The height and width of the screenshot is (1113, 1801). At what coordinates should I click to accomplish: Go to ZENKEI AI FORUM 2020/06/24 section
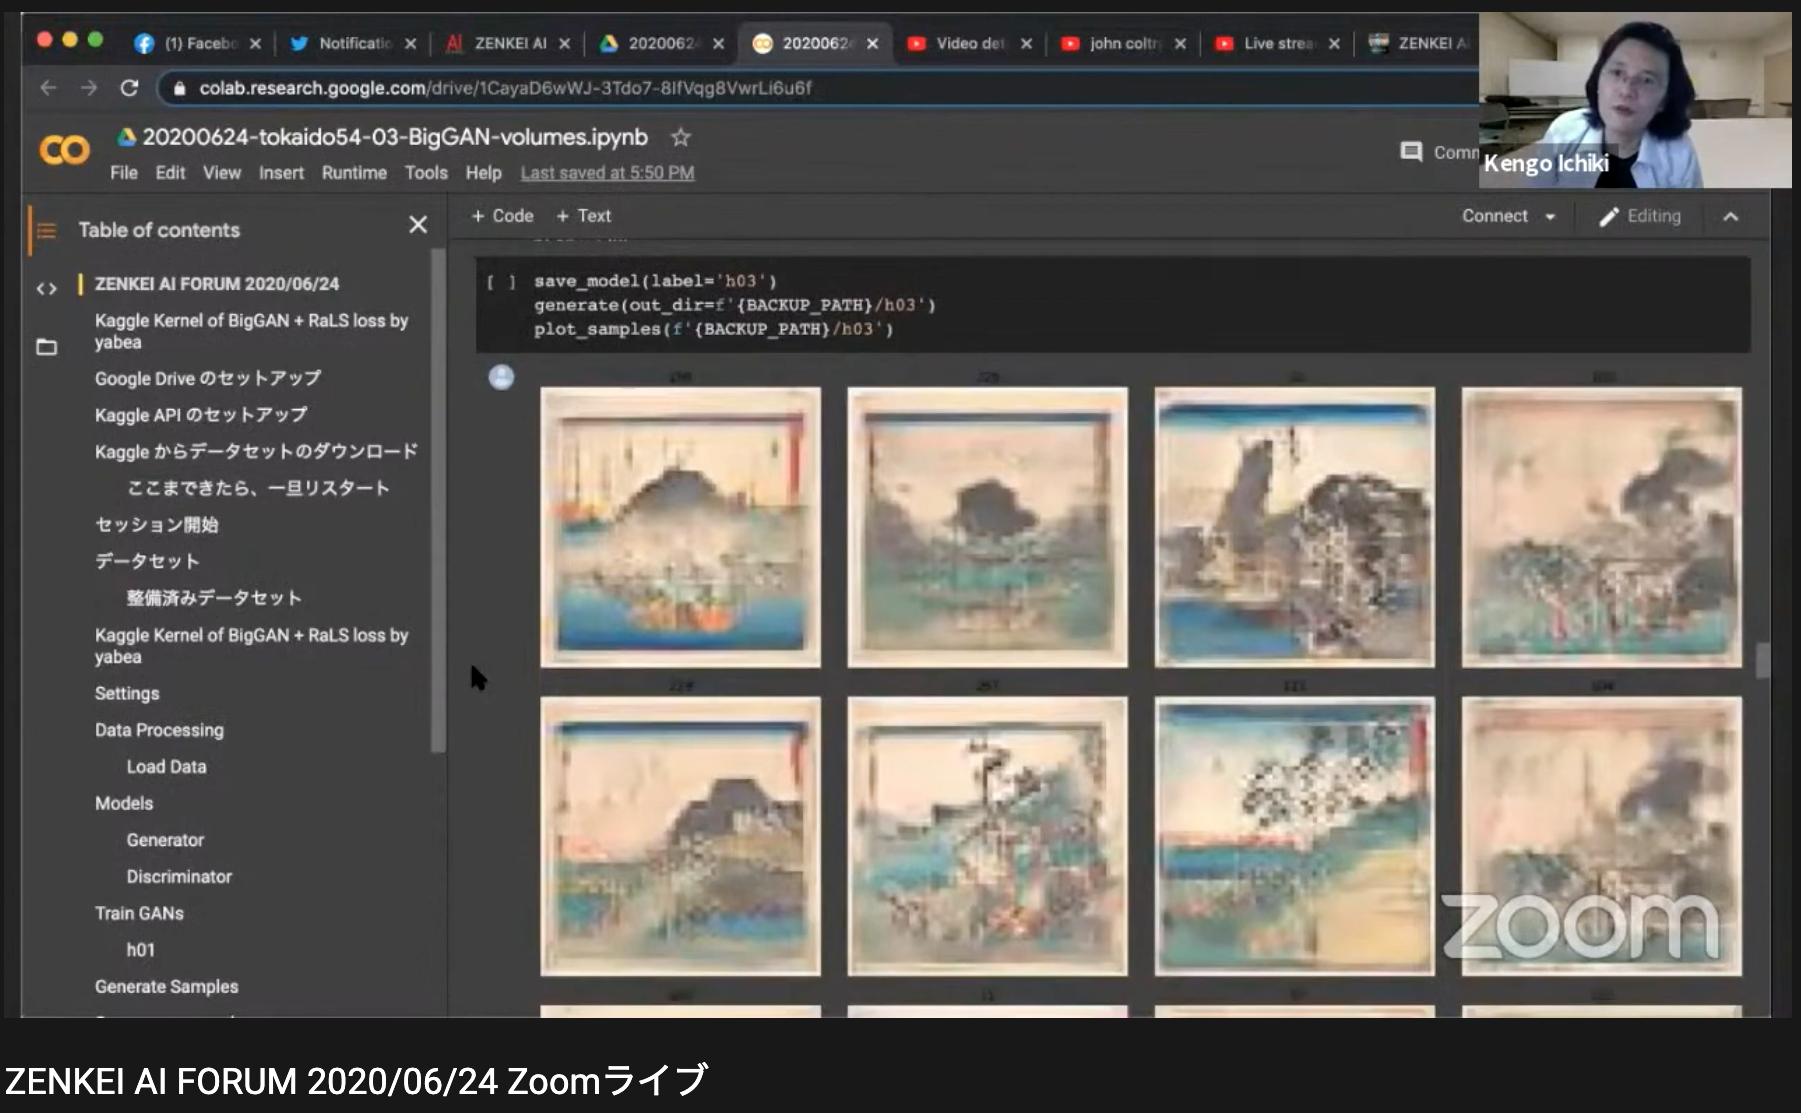tap(217, 284)
